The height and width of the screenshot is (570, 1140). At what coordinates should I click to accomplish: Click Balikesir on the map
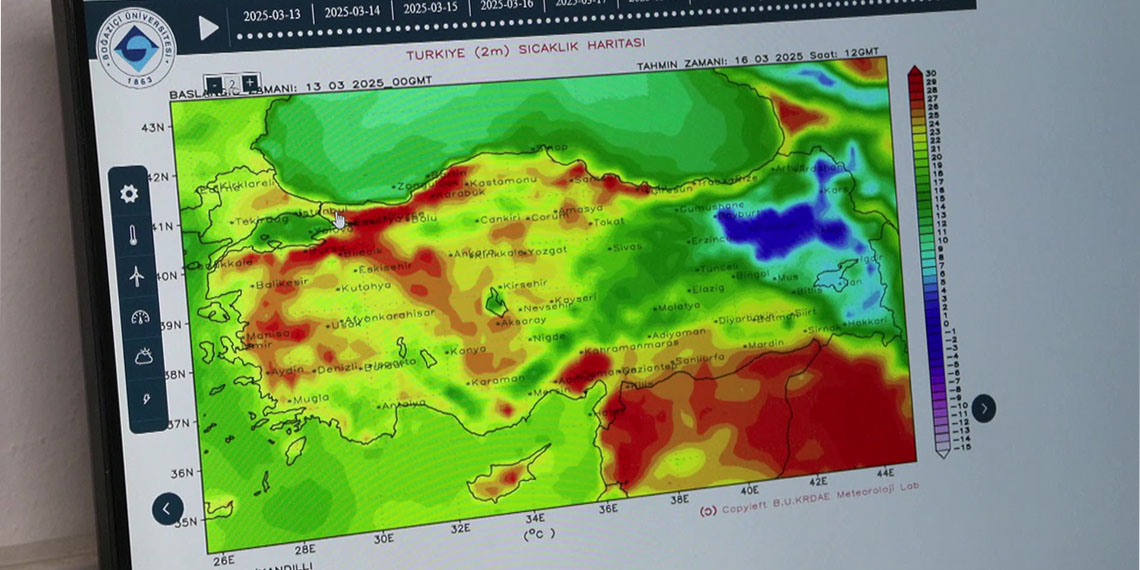[x=281, y=284]
